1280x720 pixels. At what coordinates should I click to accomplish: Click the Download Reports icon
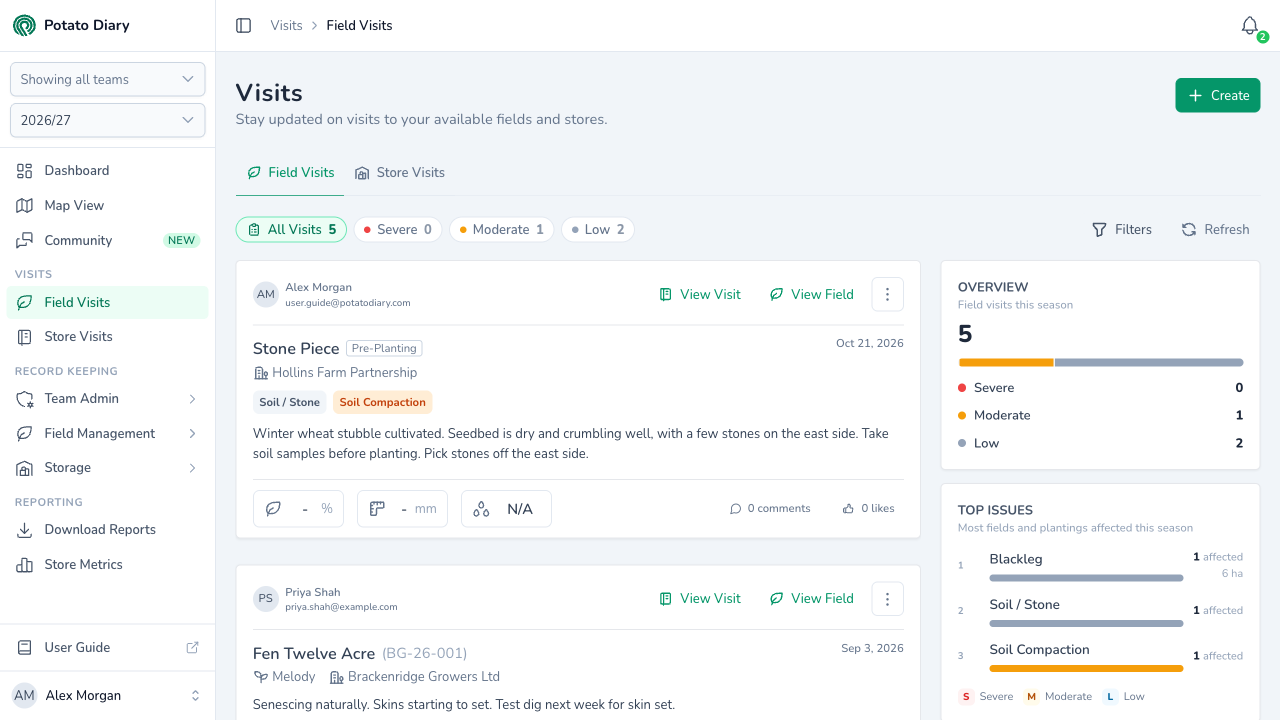(25, 530)
